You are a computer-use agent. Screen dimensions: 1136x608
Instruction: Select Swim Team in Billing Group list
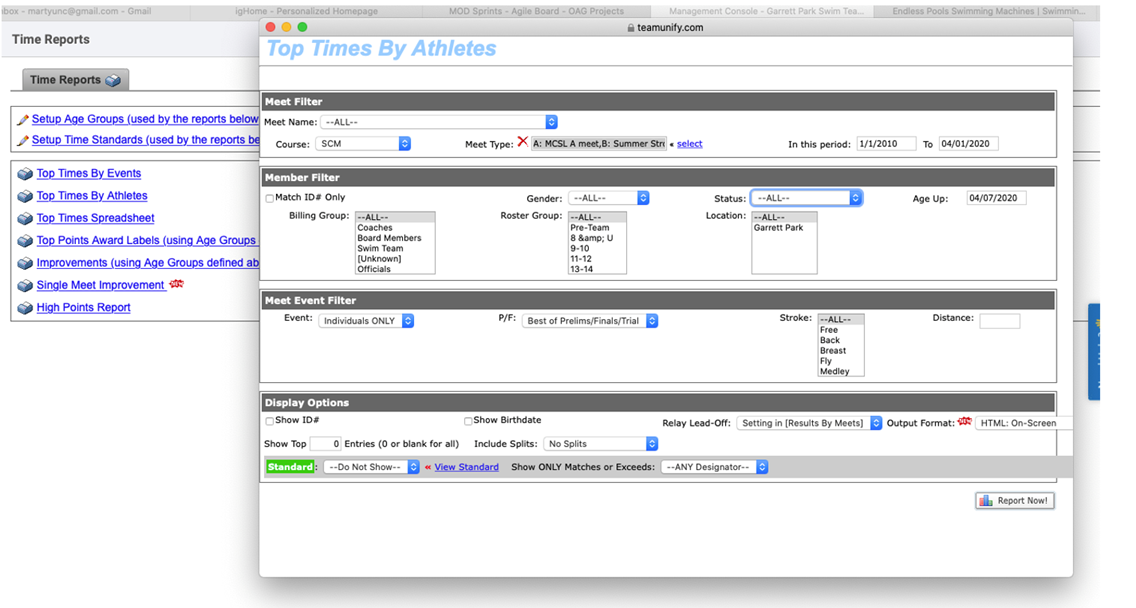pos(395,248)
